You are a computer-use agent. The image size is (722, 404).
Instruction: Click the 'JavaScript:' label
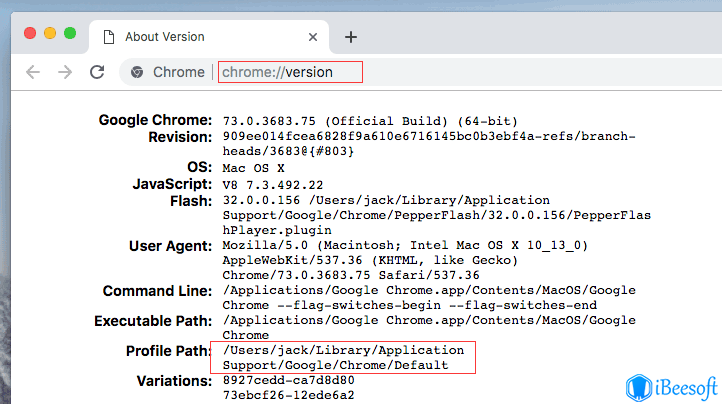click(x=172, y=184)
